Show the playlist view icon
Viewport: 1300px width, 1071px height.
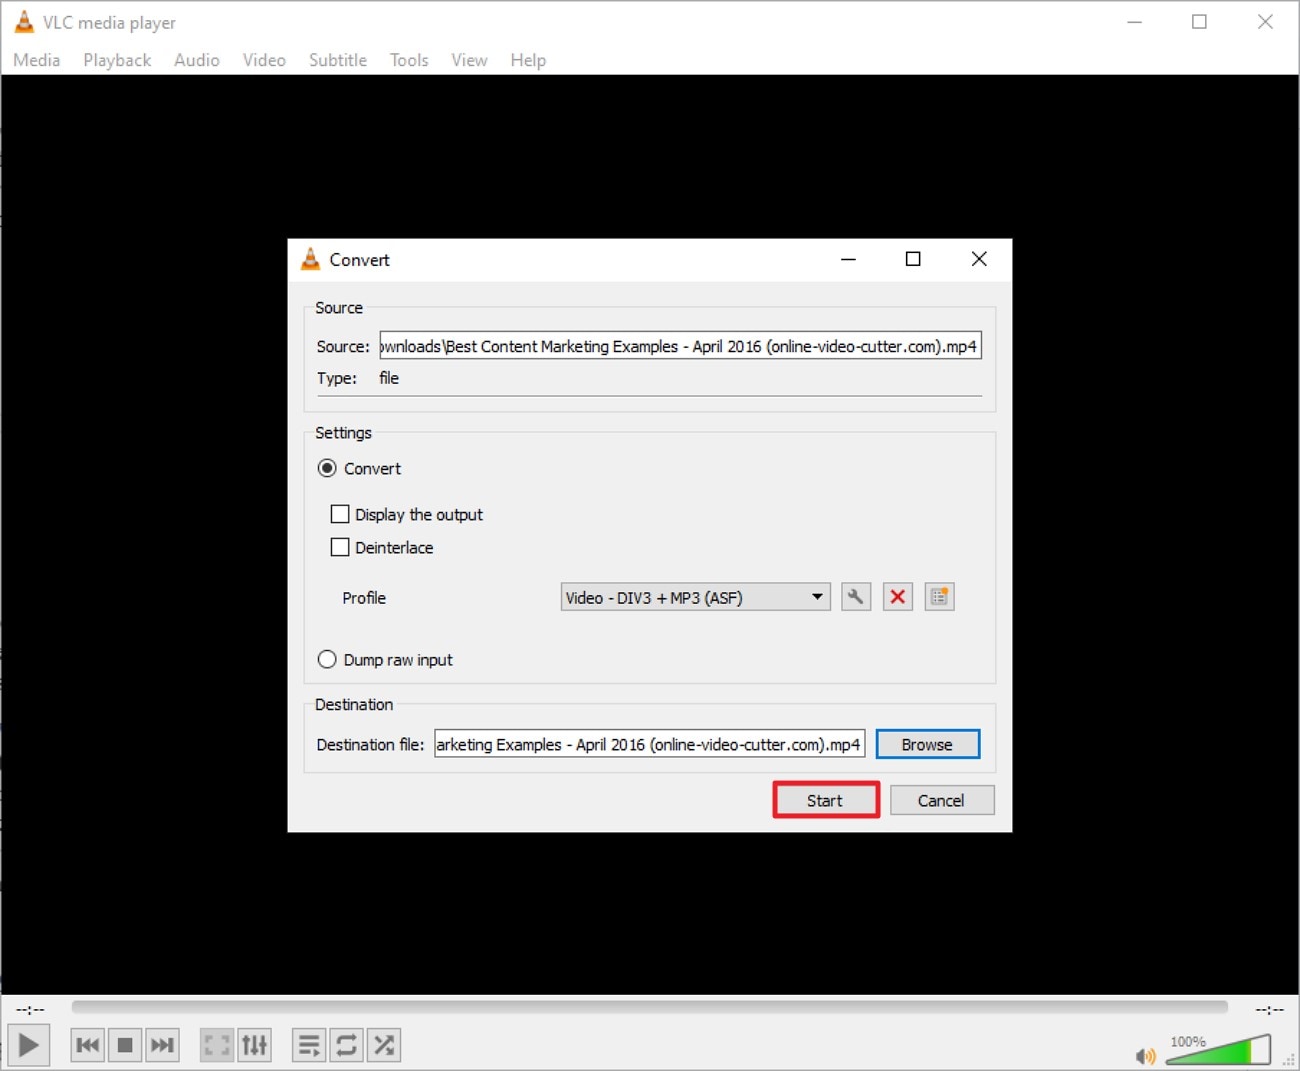308,1044
